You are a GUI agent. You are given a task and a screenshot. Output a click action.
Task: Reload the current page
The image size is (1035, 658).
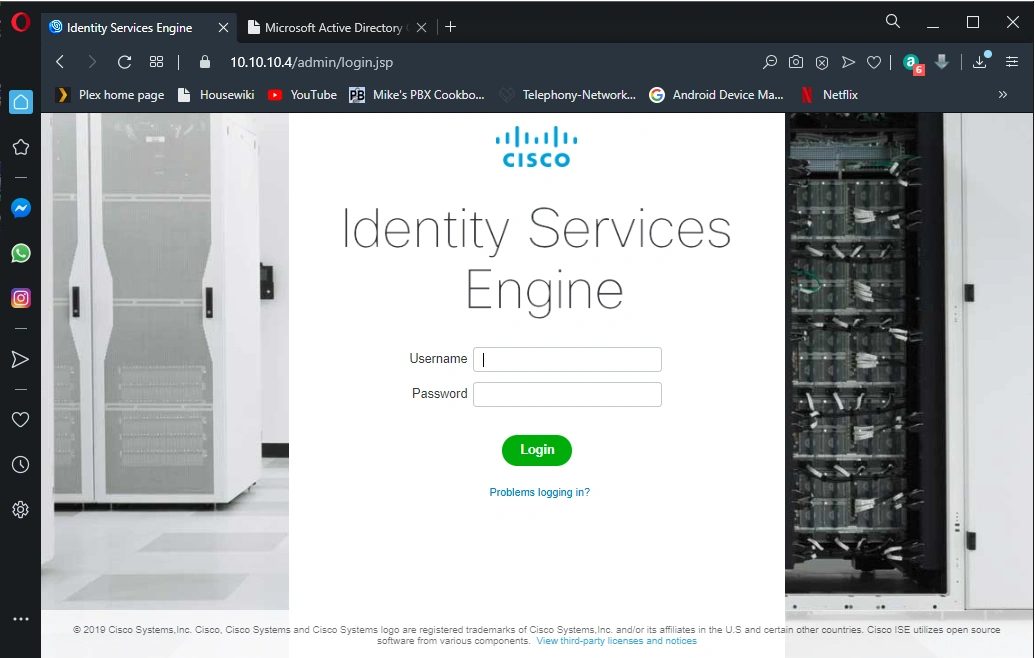tap(124, 62)
